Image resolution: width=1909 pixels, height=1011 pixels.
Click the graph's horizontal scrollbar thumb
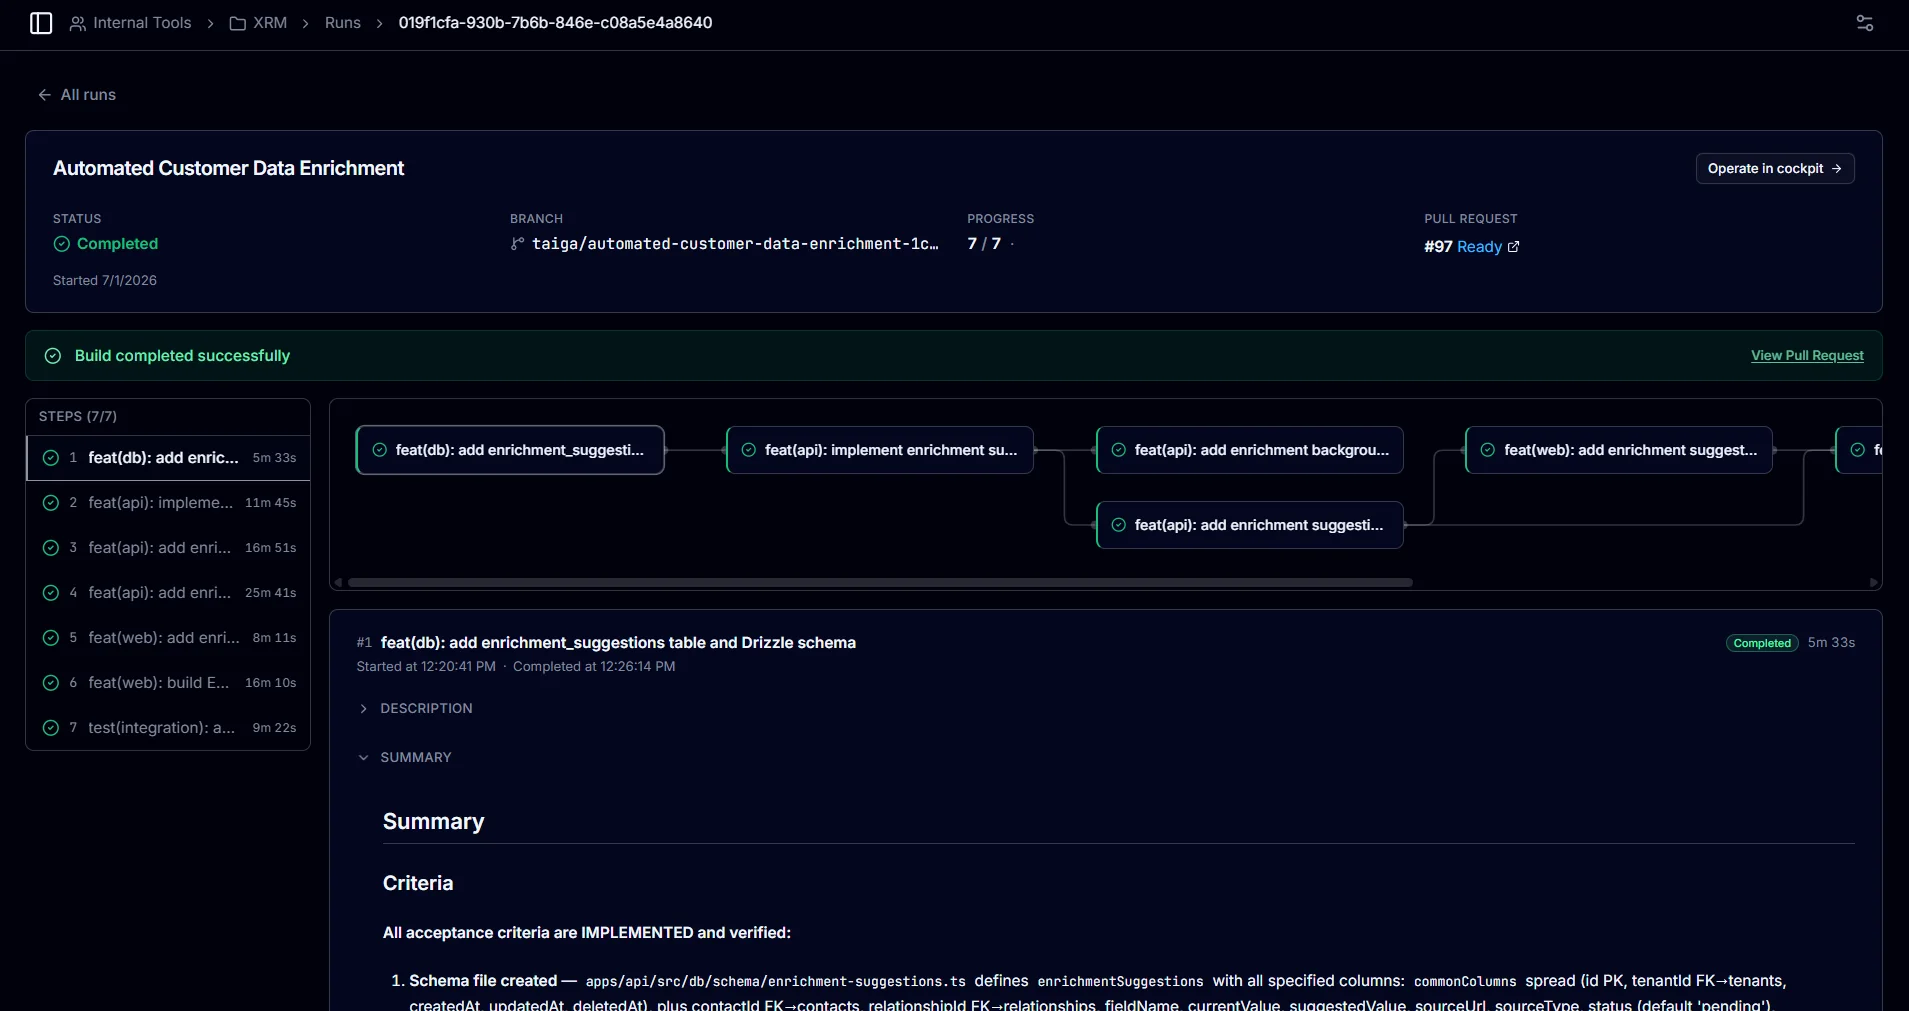[x=880, y=582]
